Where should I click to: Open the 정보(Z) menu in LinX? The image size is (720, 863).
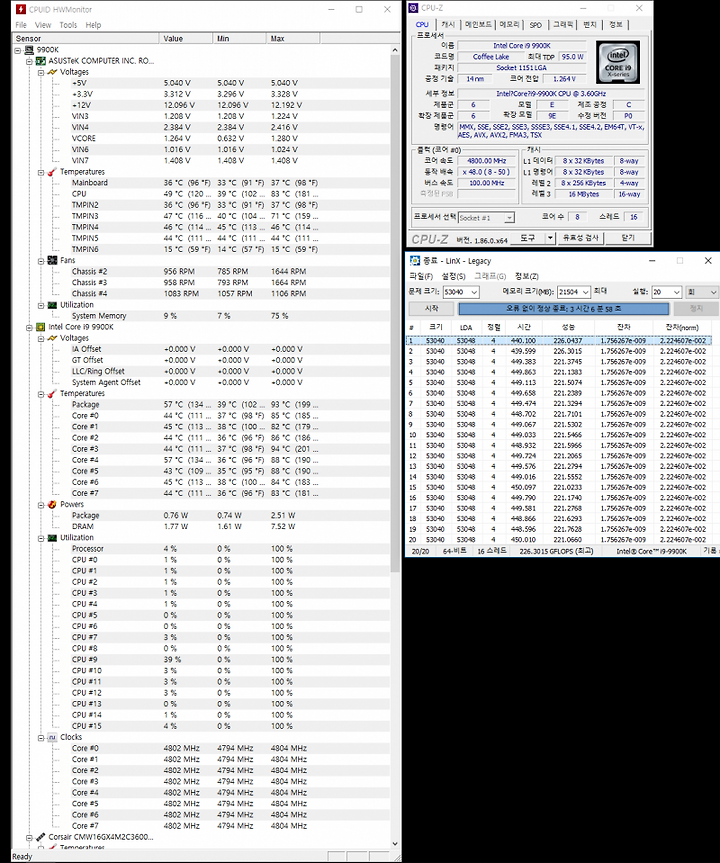527,276
